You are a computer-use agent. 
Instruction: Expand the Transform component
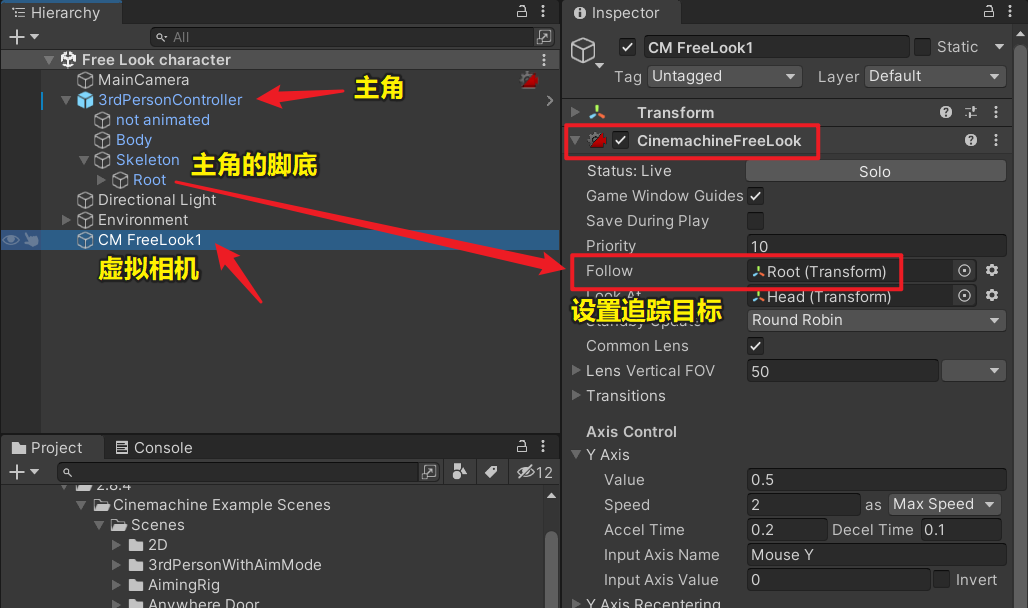coord(576,112)
